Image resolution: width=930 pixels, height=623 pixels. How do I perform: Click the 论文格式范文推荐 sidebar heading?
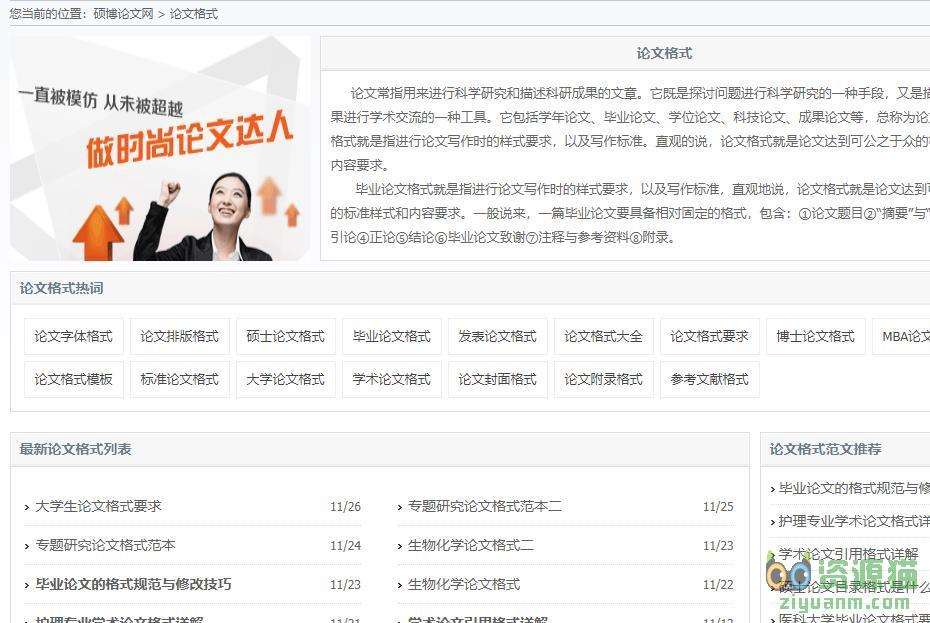(x=826, y=449)
